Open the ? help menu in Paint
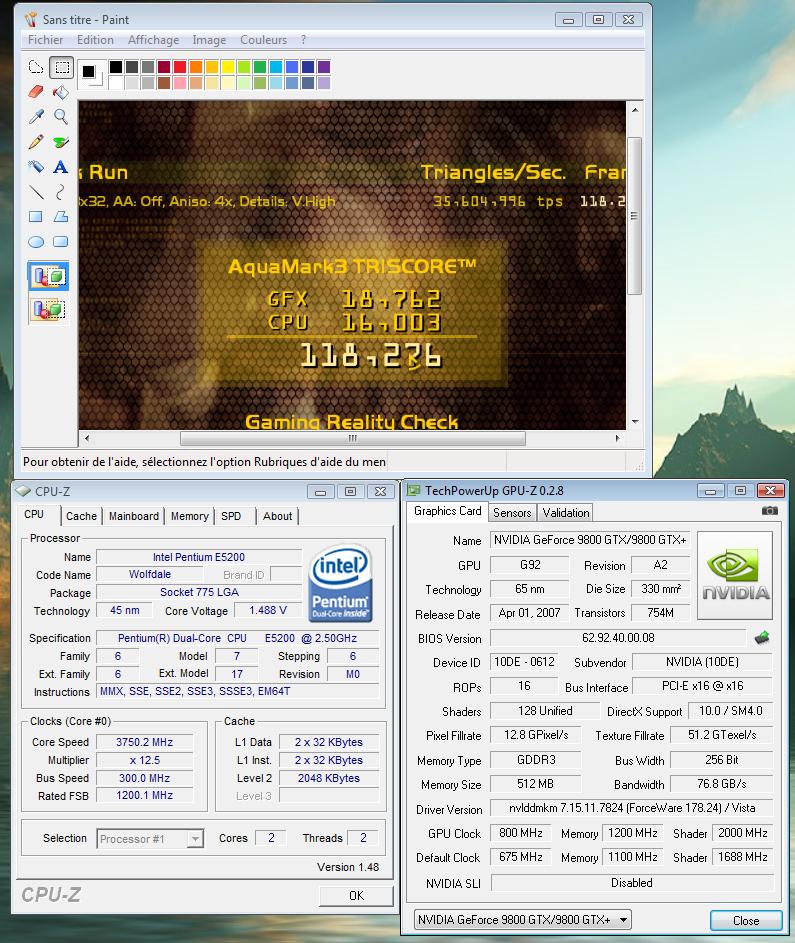Screen dimensions: 795x943 pos(303,40)
